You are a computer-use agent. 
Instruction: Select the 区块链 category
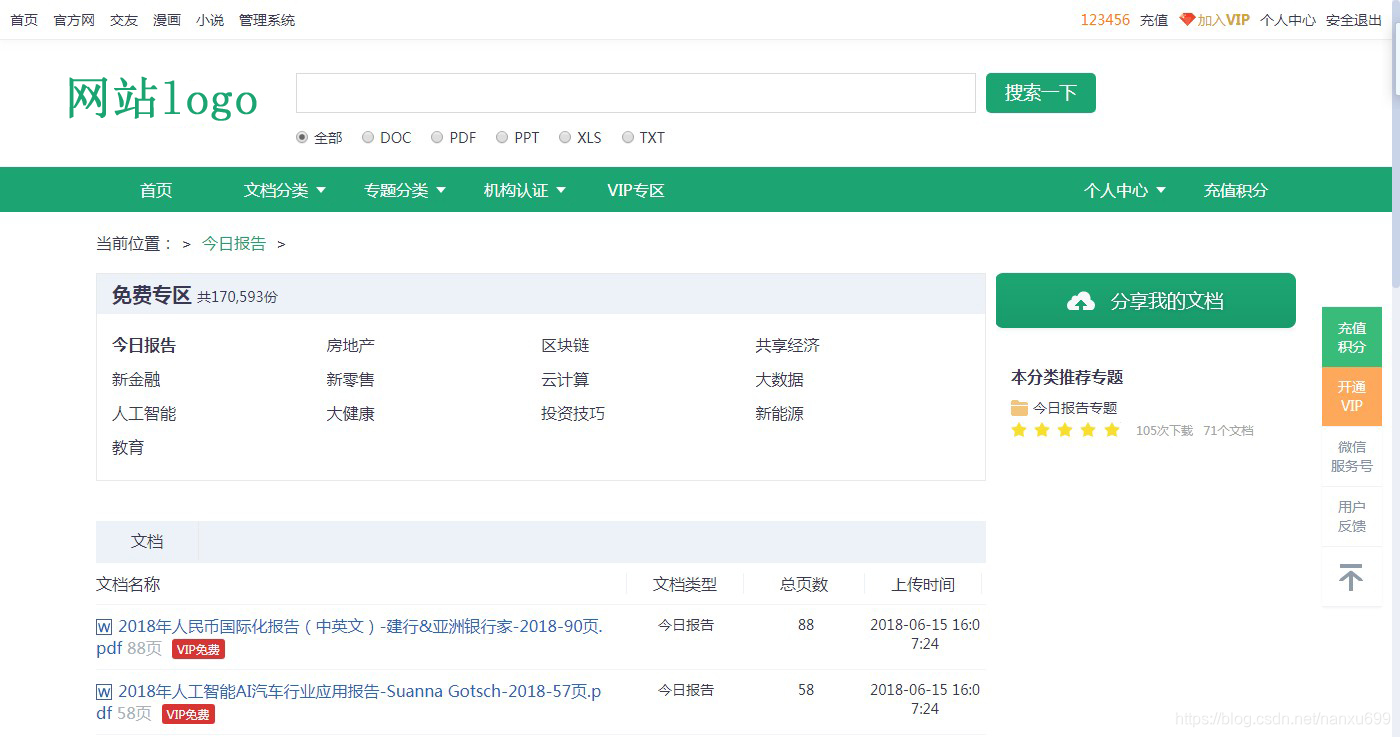[565, 345]
